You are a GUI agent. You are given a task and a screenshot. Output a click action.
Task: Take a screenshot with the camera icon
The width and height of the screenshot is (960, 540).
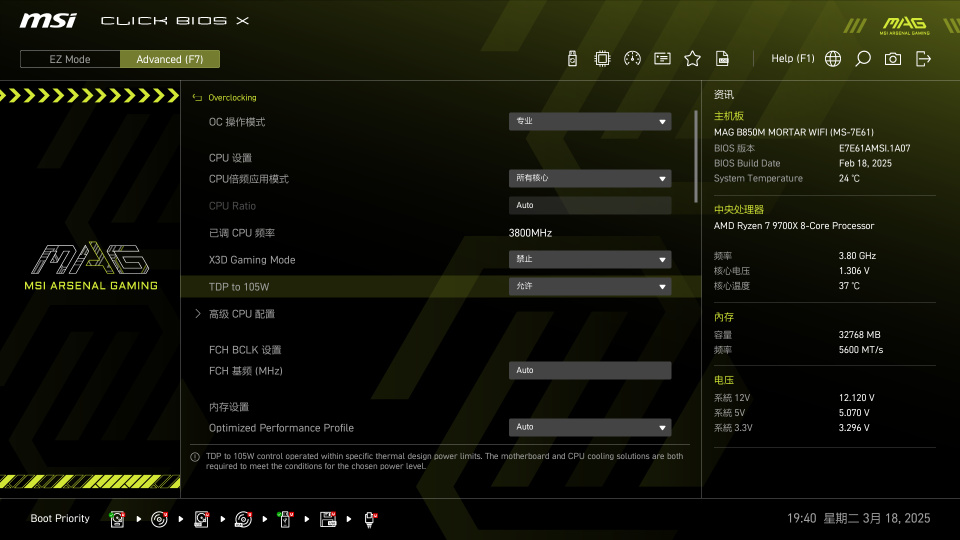pos(893,59)
